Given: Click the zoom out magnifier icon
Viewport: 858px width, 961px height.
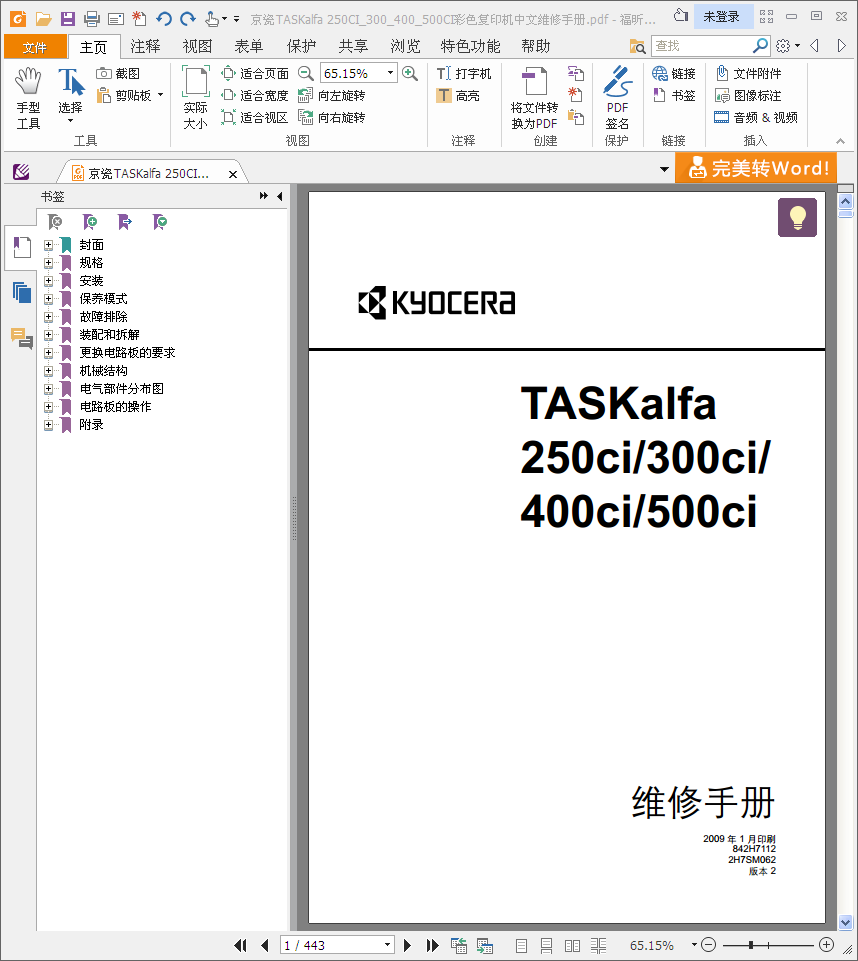Looking at the screenshot, I should pyautogui.click(x=305, y=74).
